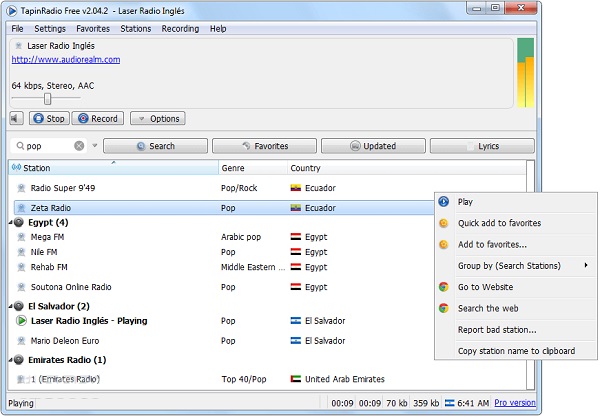The height and width of the screenshot is (418, 600).
Task: Open the Recording menu
Action: (x=180, y=29)
